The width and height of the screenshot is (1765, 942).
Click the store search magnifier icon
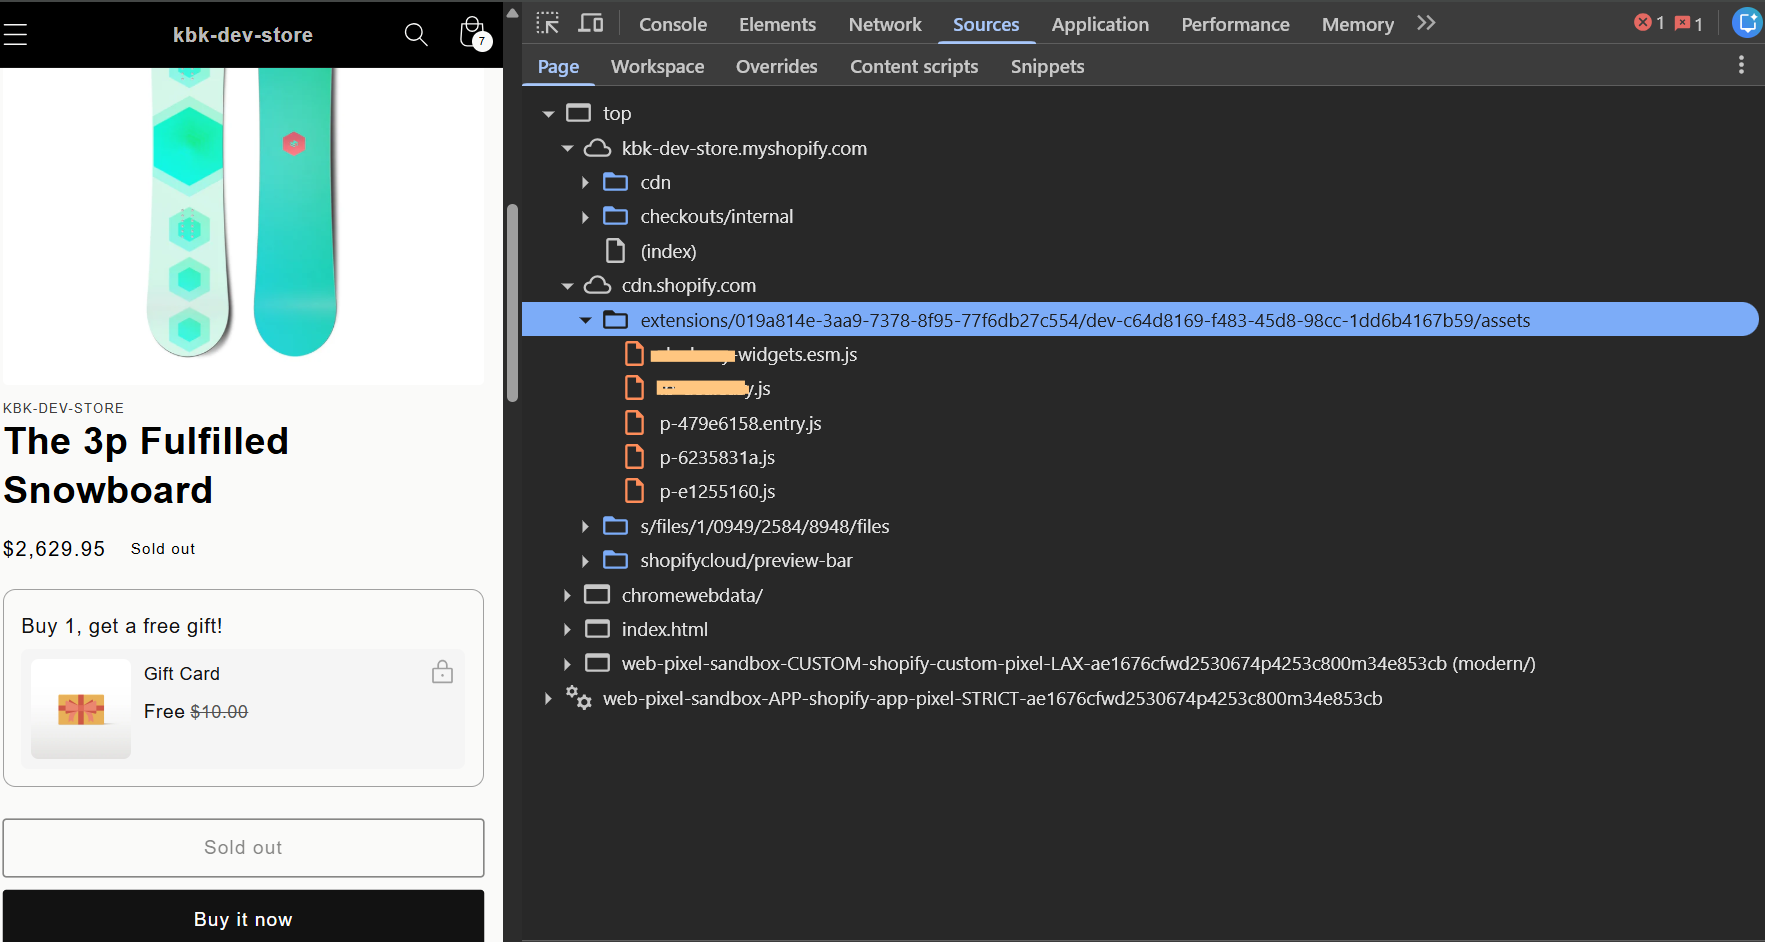point(416,35)
